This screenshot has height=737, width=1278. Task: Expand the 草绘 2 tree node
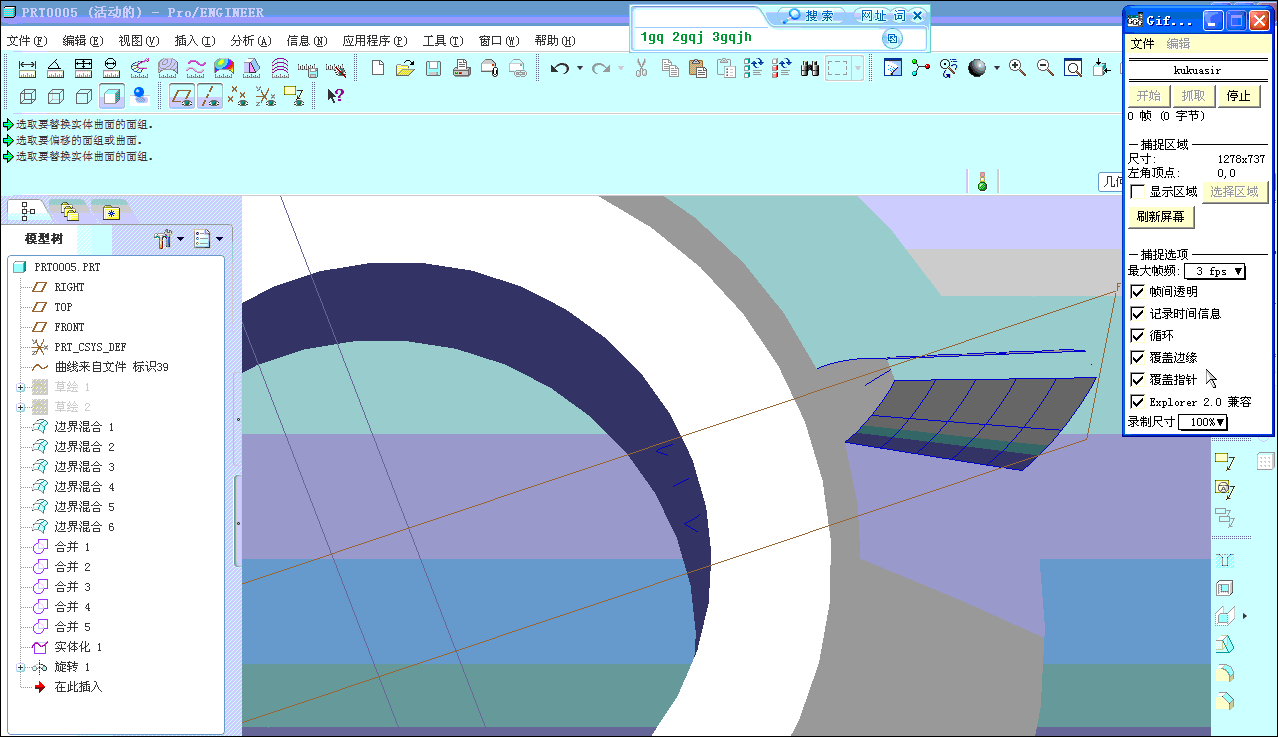[x=20, y=407]
